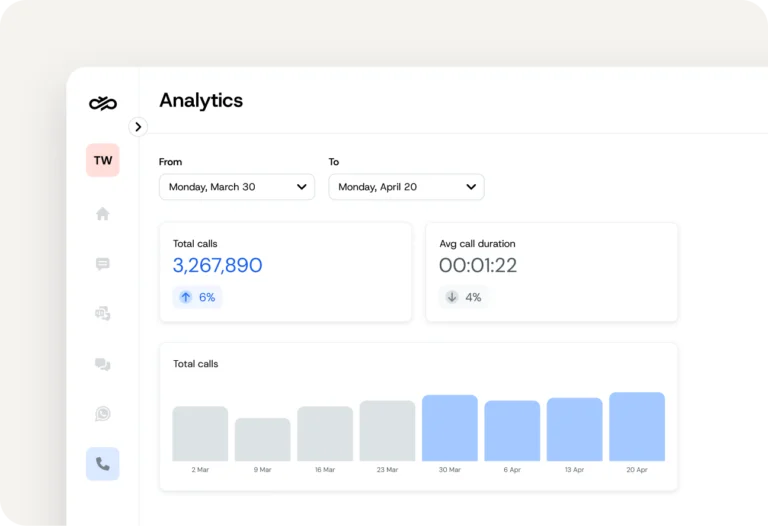
Task: Click the infinity-loop app logo
Action: [103, 103]
